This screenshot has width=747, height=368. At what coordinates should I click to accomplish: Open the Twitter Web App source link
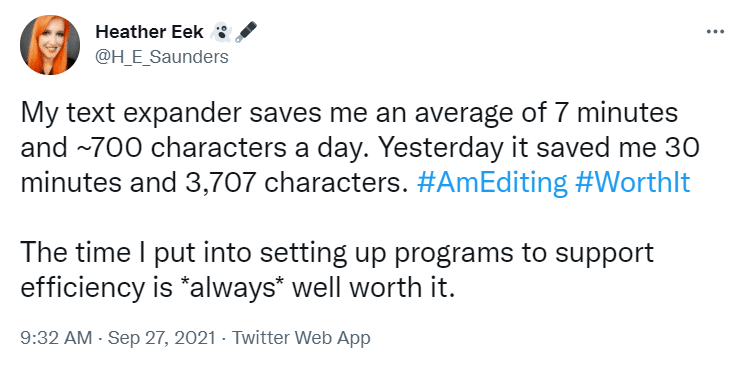pyautogui.click(x=301, y=338)
